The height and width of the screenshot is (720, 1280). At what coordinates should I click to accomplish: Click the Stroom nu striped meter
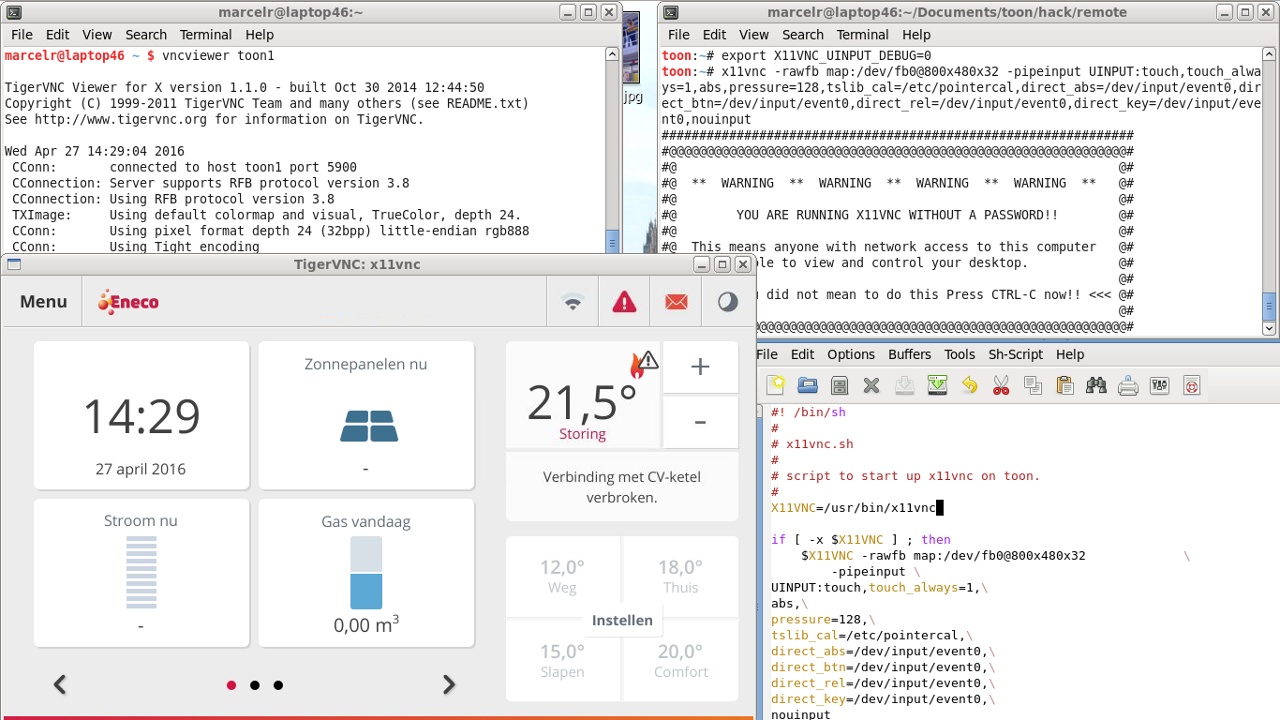[141, 573]
